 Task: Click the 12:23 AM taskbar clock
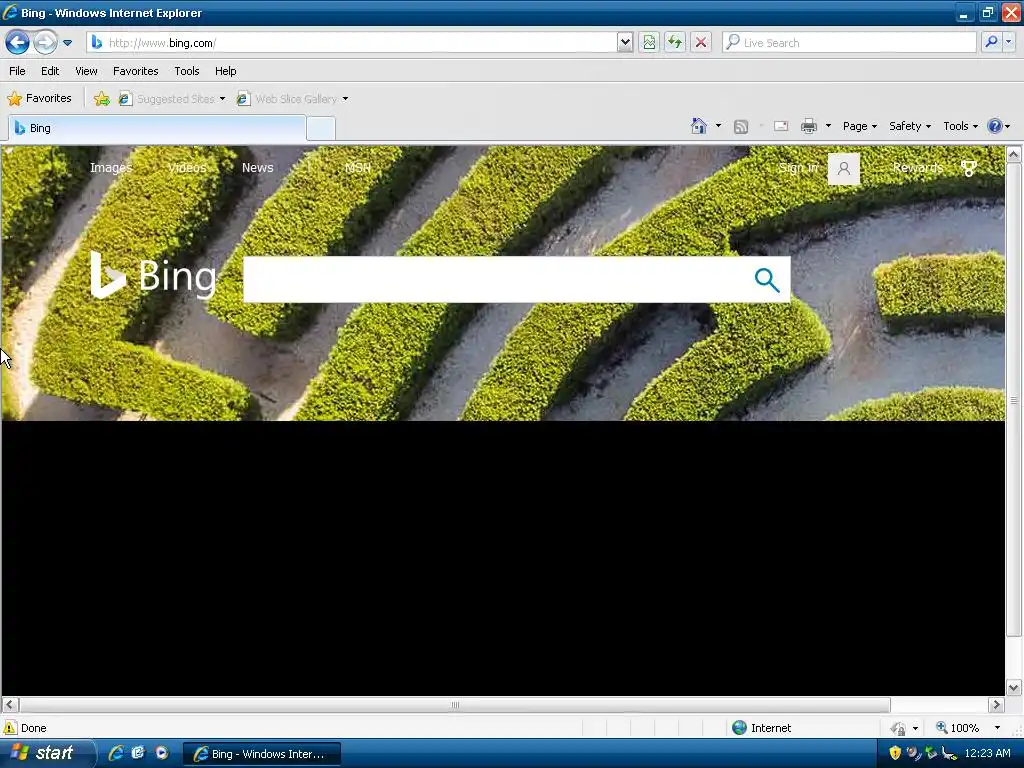pos(987,753)
